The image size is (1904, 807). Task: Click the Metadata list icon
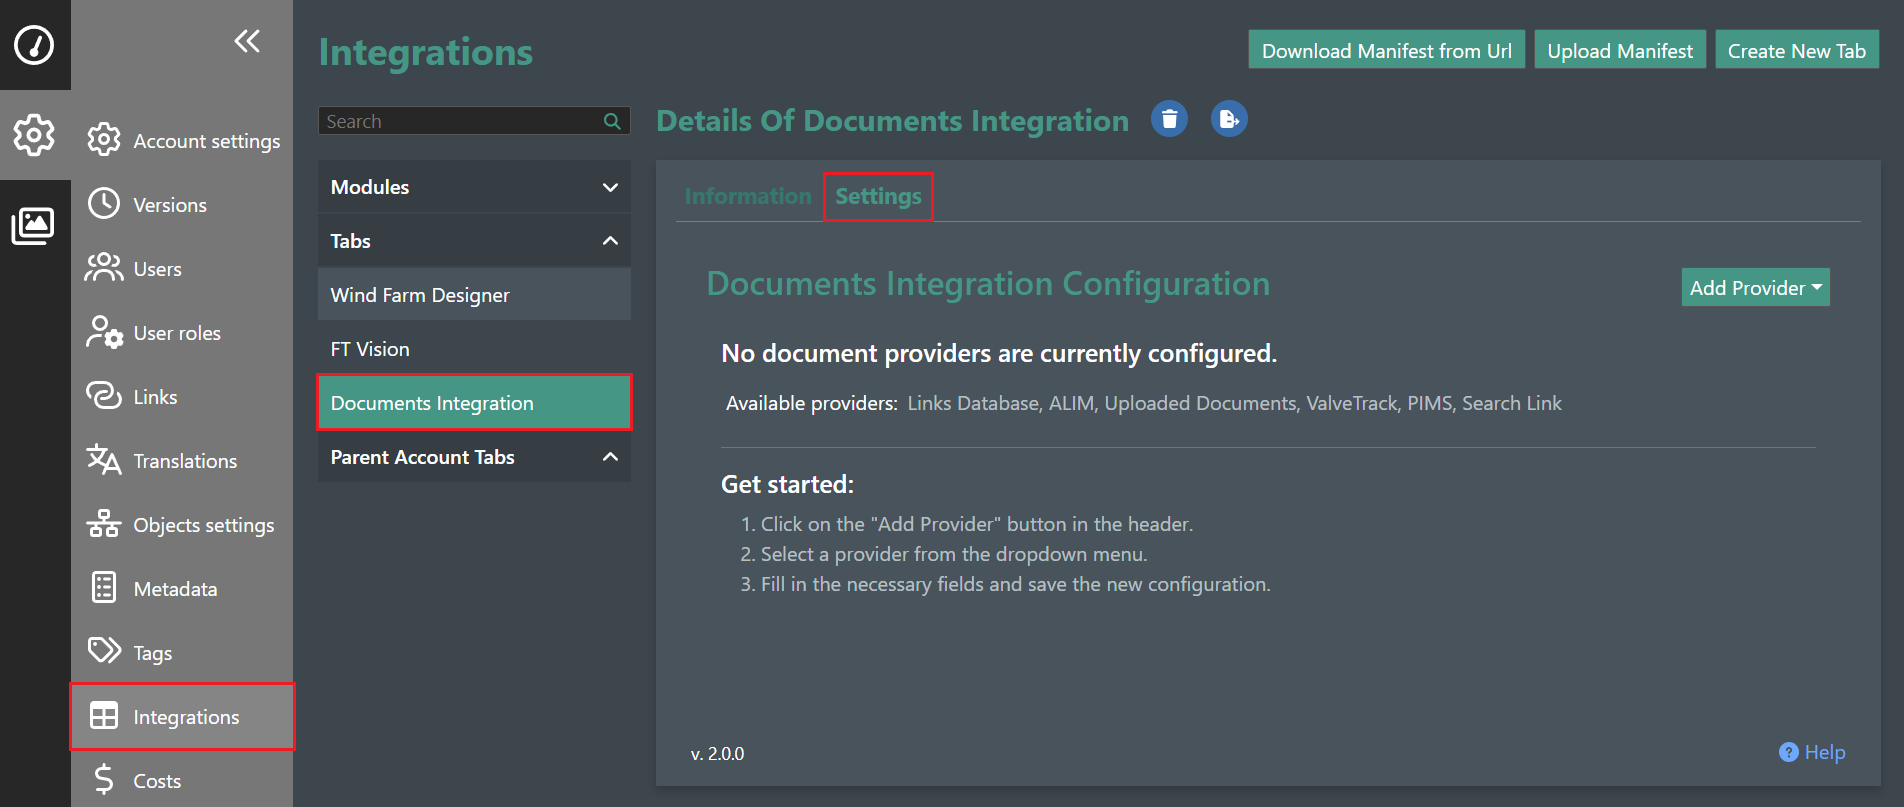104,588
